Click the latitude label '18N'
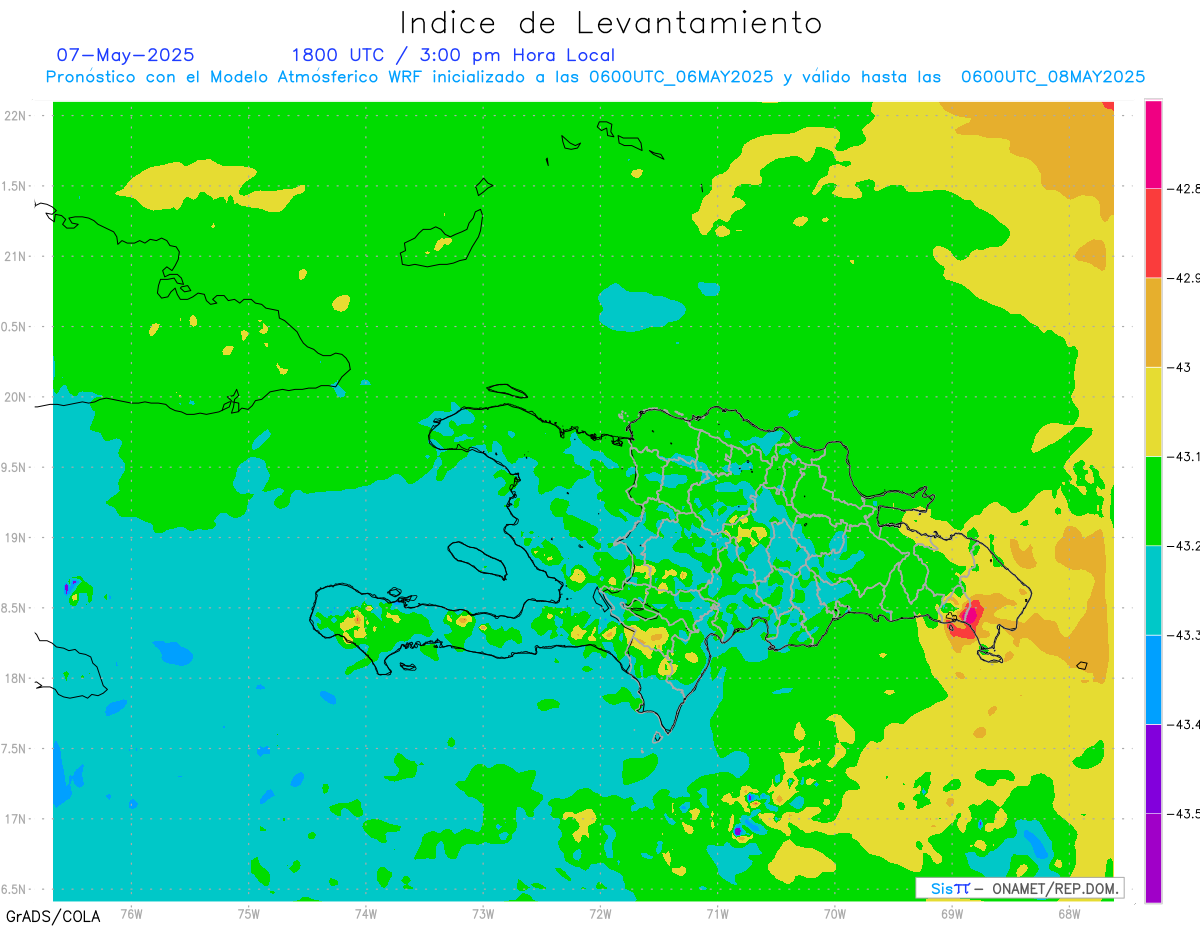Image resolution: width=1200 pixels, height=927 pixels. tap(17, 678)
